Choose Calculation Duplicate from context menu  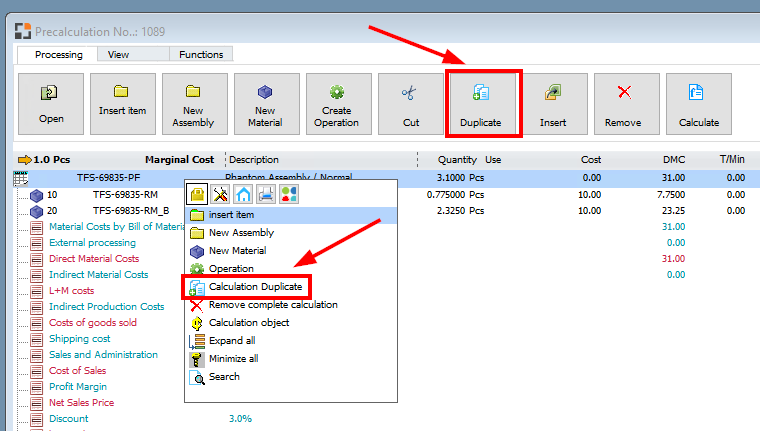click(x=255, y=287)
